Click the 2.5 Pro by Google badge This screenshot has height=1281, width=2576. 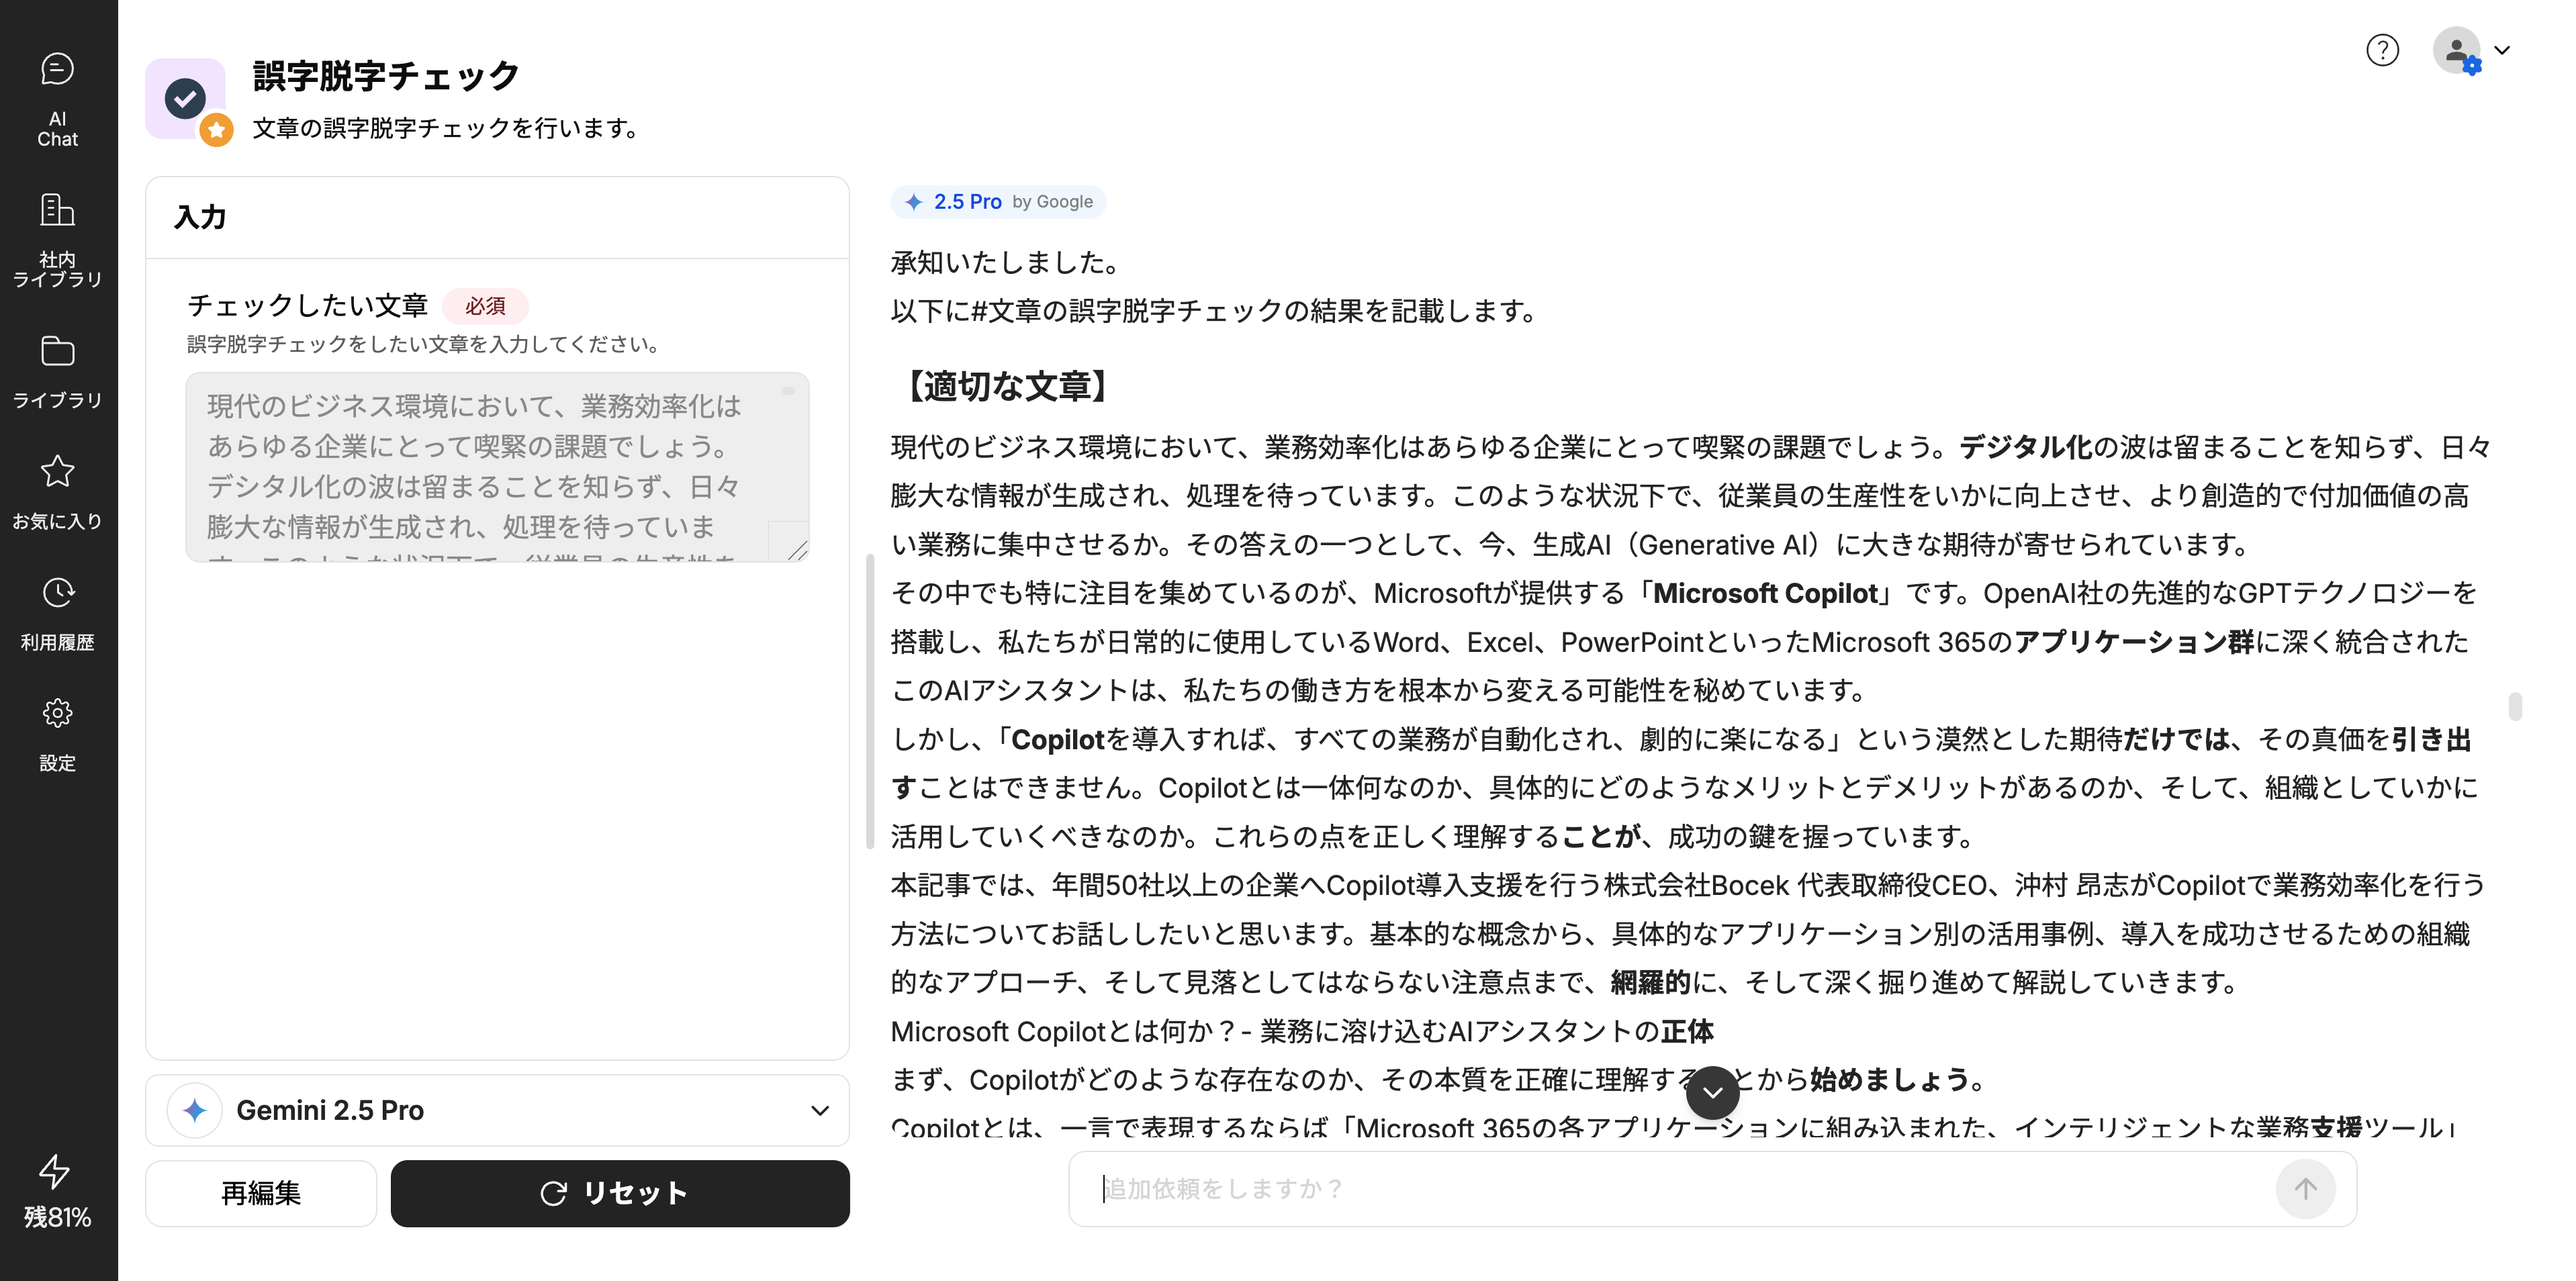(x=997, y=201)
